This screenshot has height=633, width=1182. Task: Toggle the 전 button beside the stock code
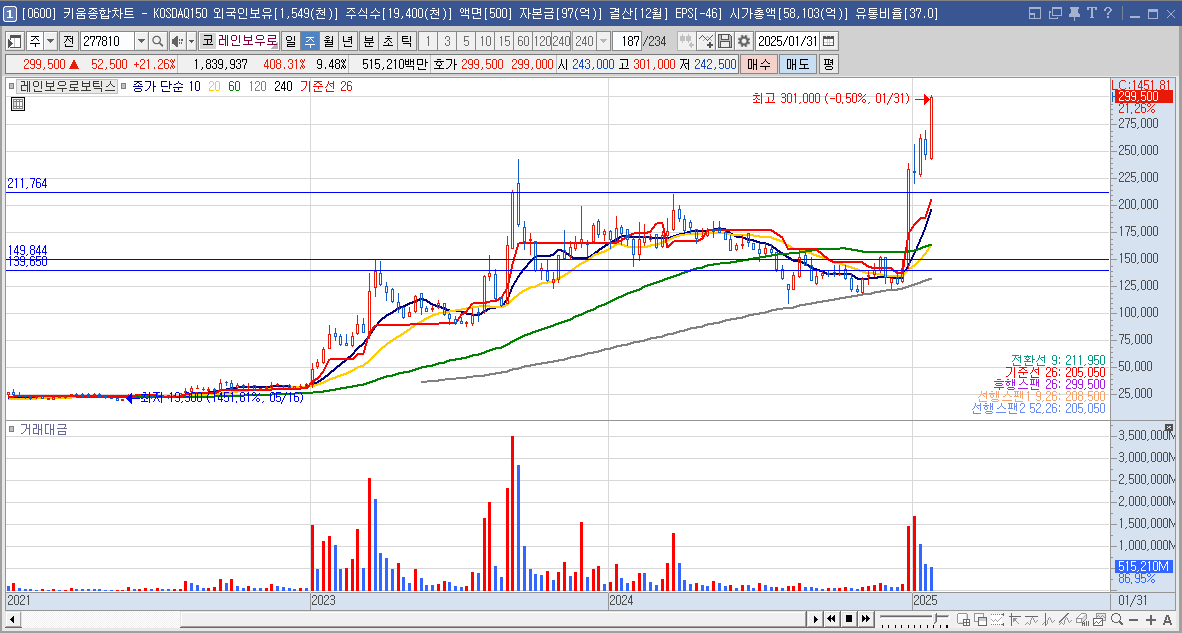click(x=69, y=41)
